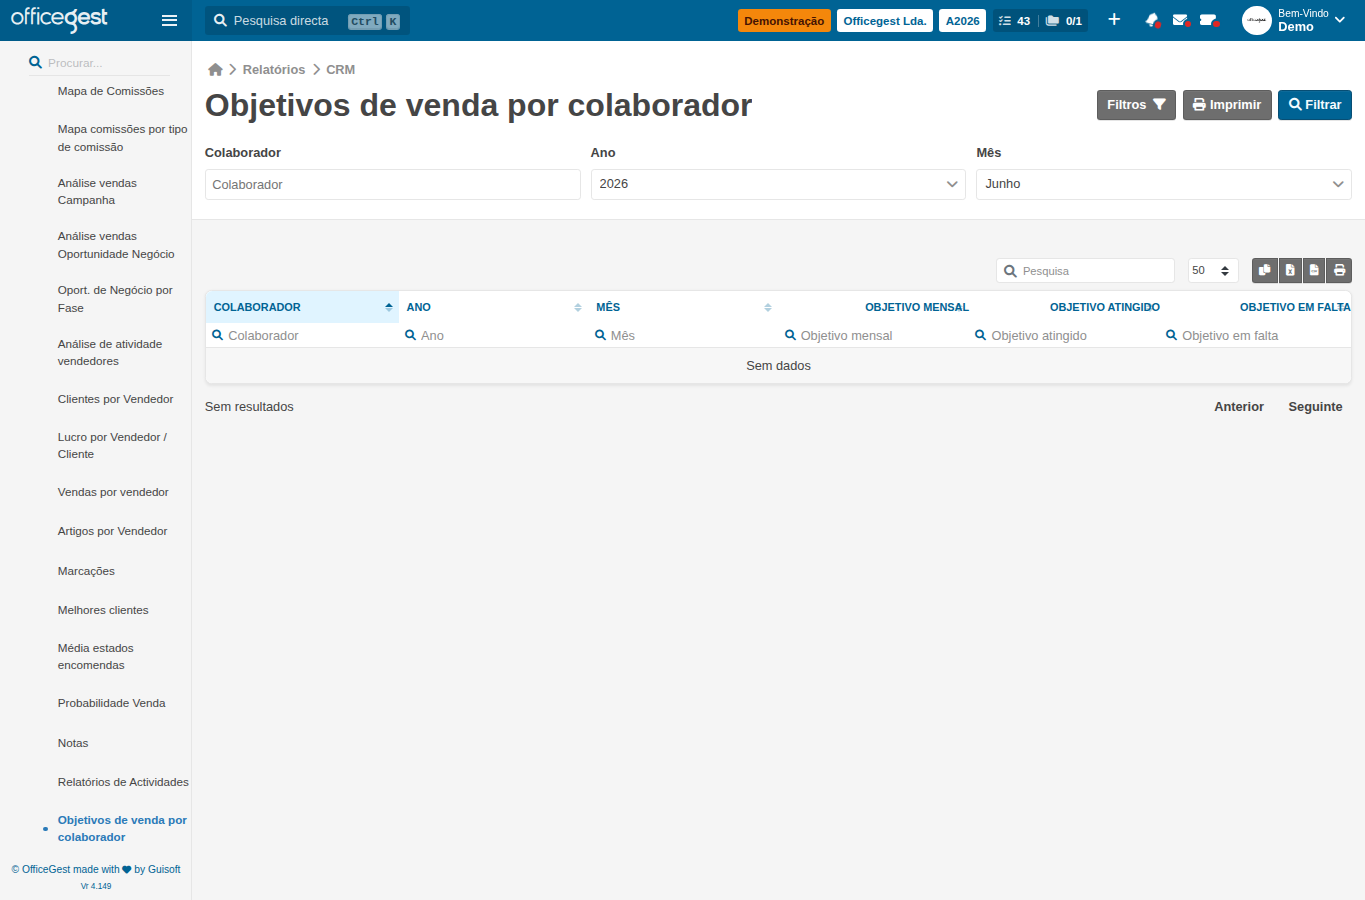Screen dimensions: 1365x900
Task: Open the Ano dropdown showing 2026
Action: click(x=777, y=184)
